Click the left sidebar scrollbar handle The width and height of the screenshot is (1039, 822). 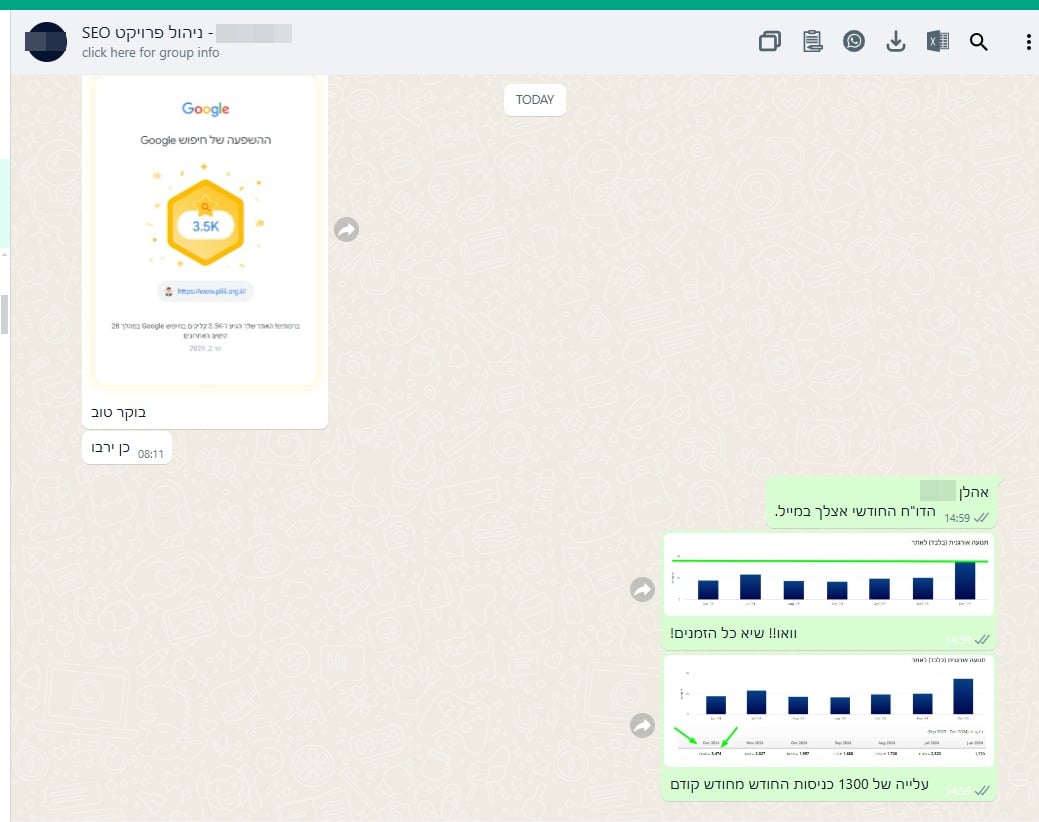coord(5,315)
